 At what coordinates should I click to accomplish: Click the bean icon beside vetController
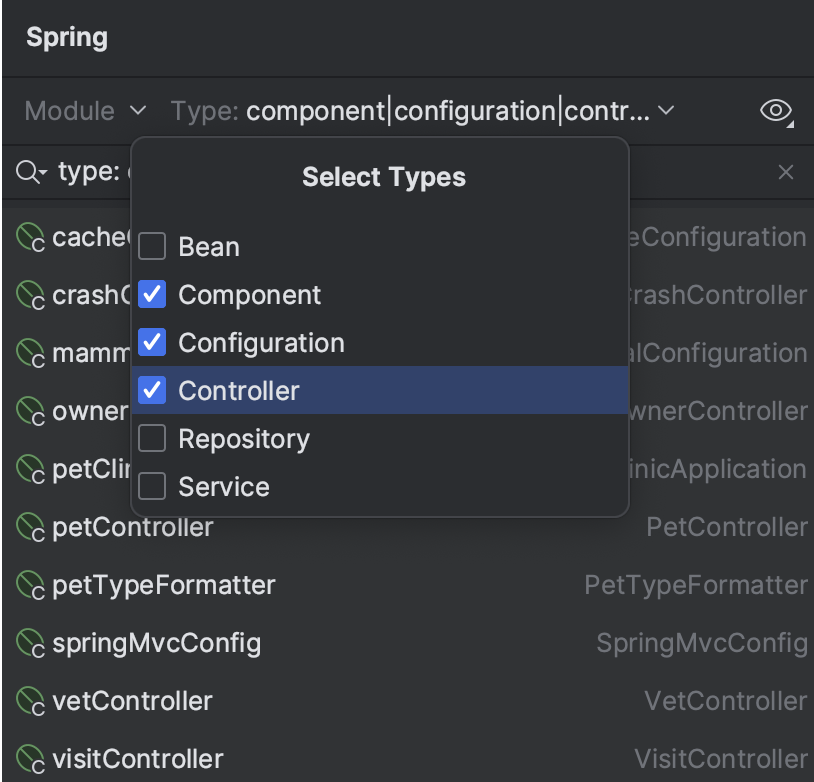coord(28,701)
